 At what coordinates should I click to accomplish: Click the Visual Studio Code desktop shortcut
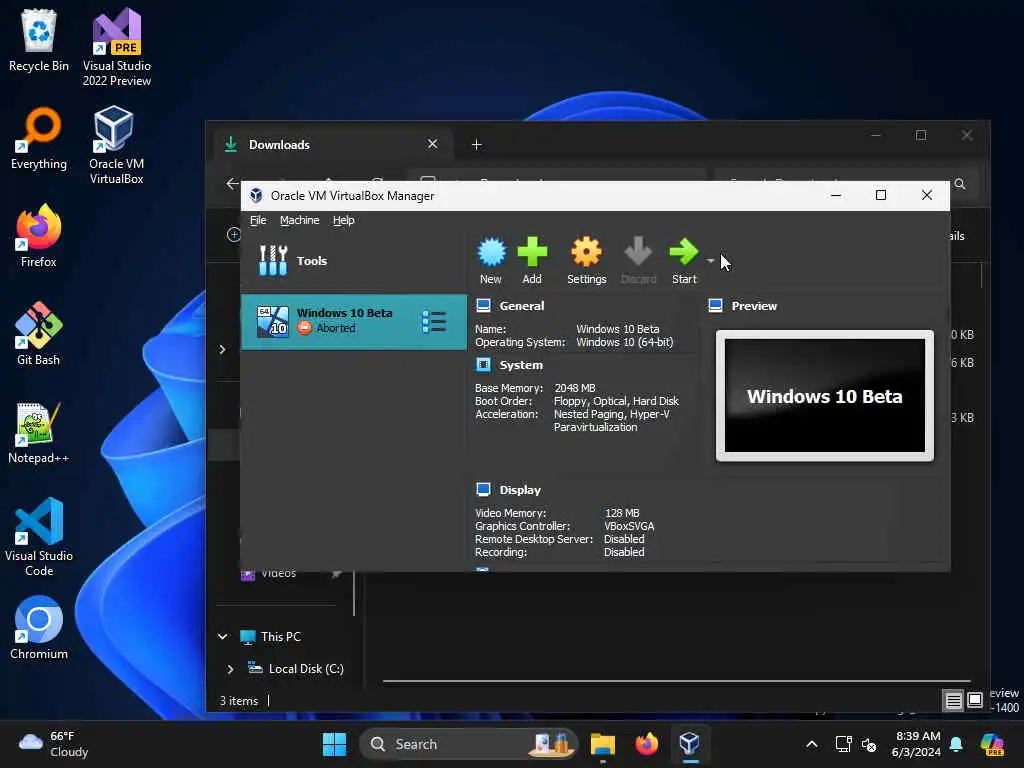[39, 537]
